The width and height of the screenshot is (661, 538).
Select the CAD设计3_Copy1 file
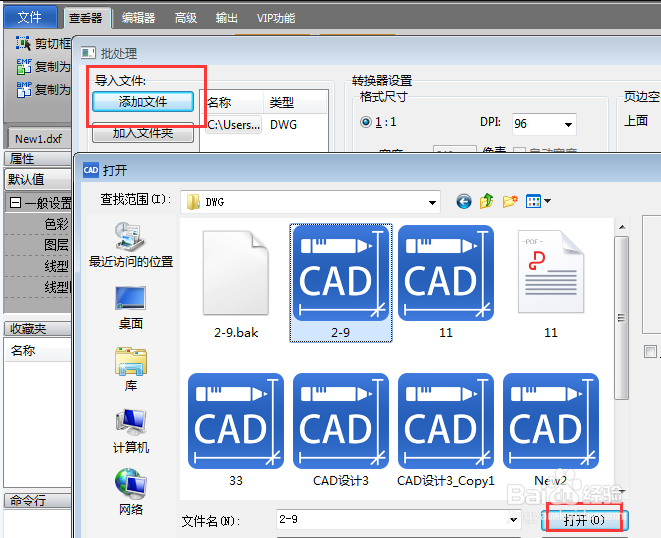[x=446, y=430]
